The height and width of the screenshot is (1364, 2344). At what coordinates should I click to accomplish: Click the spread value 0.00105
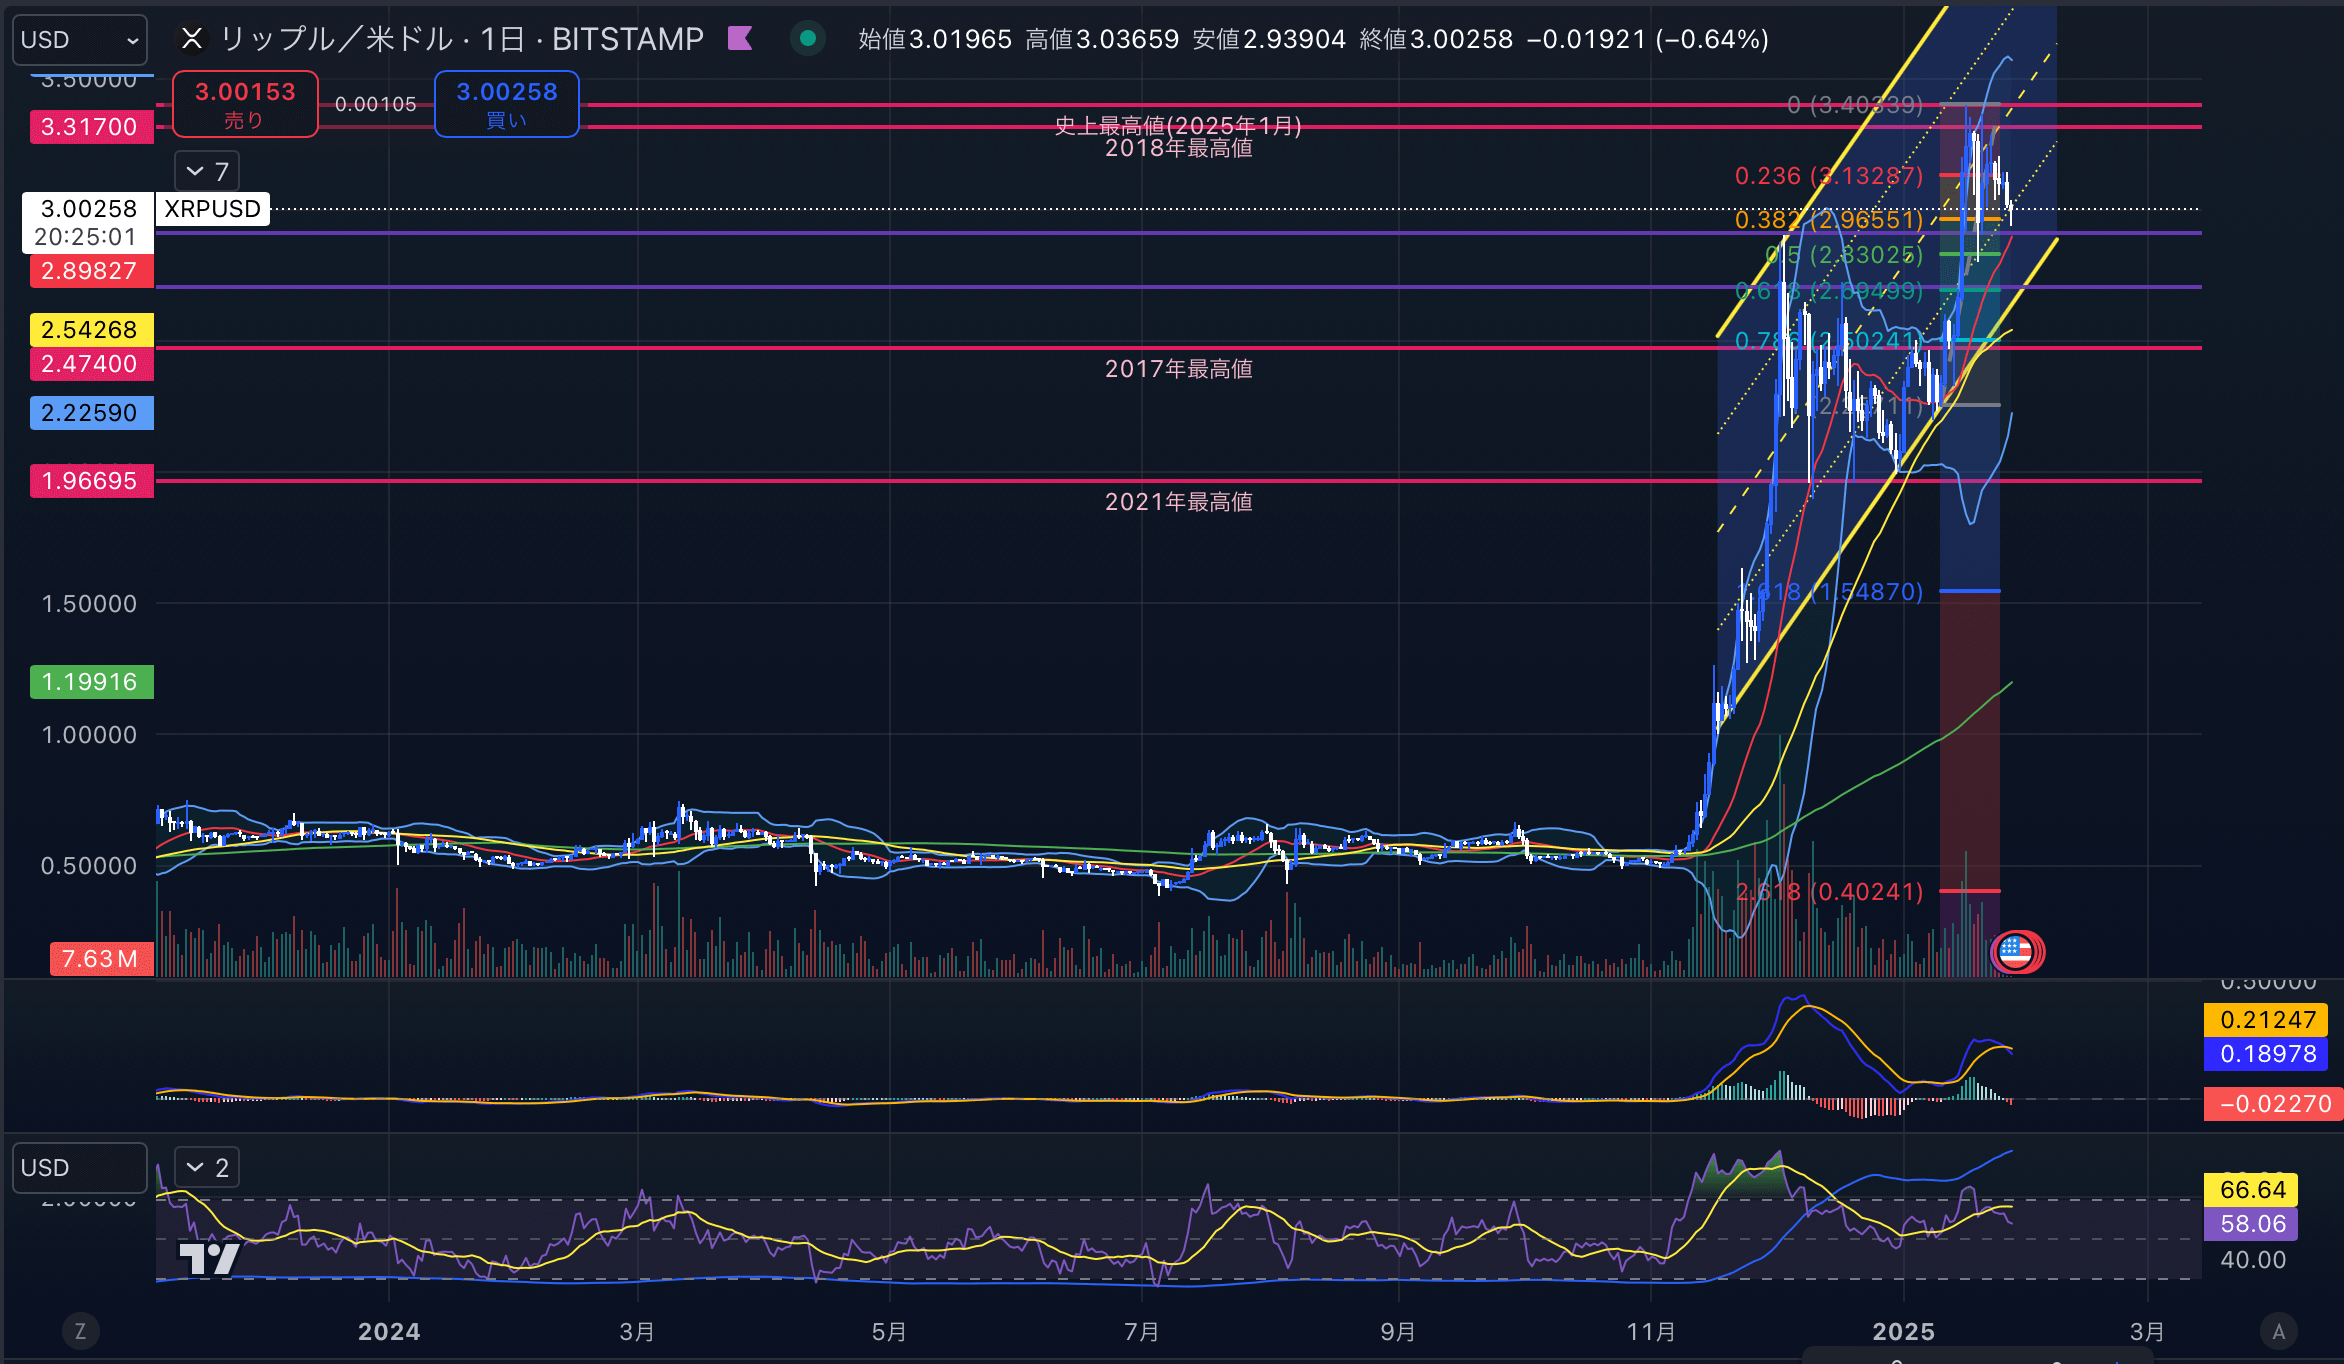pyautogui.click(x=376, y=104)
